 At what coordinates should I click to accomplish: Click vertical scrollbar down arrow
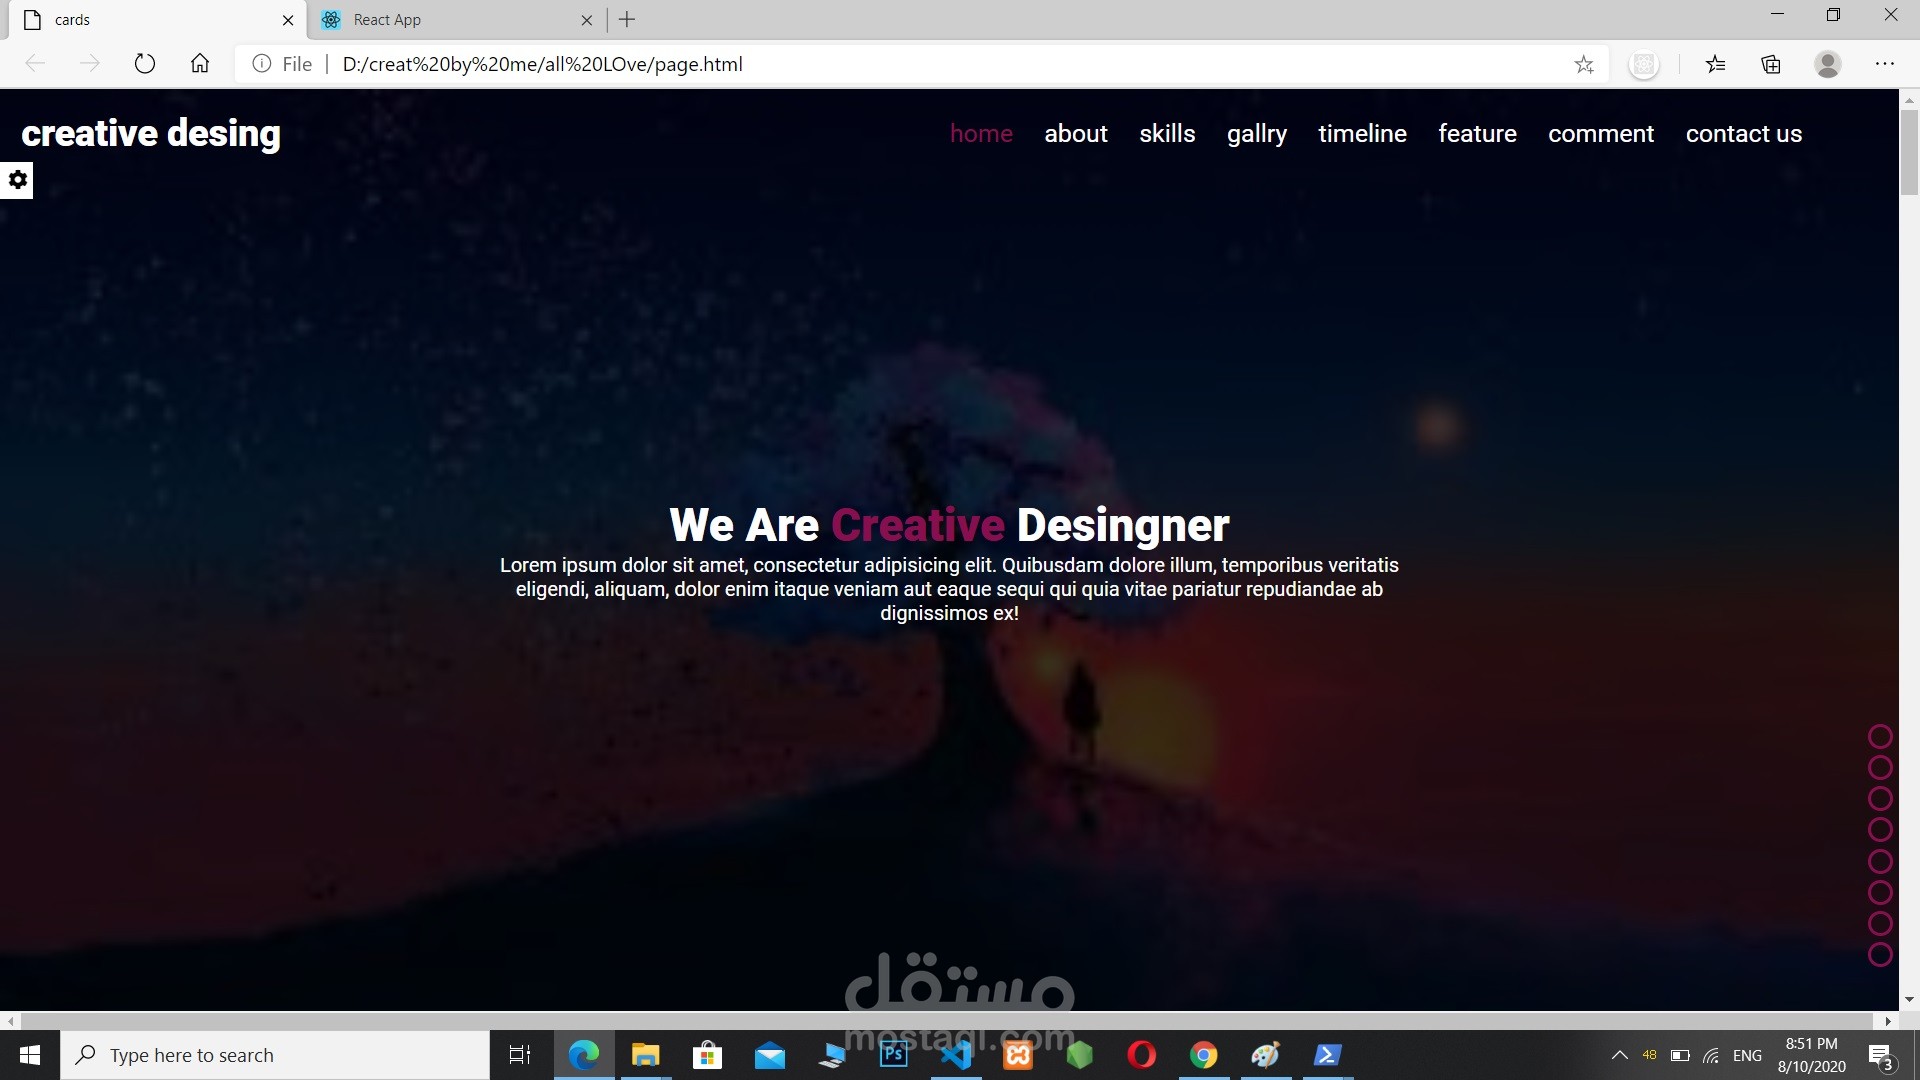1909,999
